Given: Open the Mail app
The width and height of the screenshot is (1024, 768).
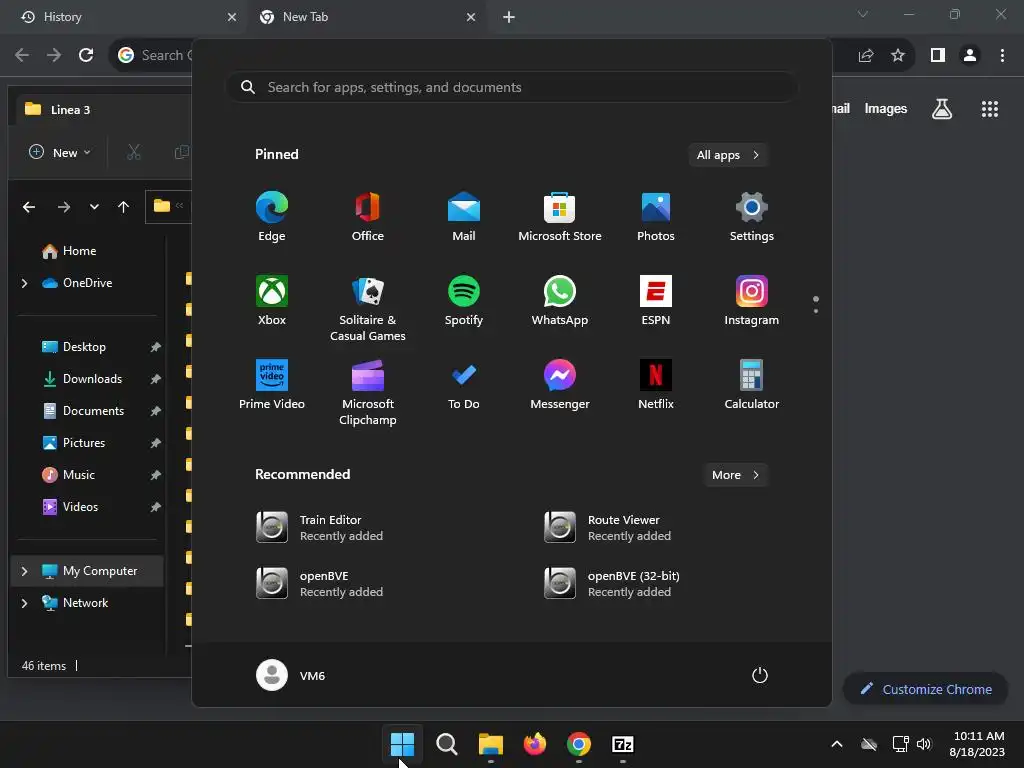Looking at the screenshot, I should 464,217.
